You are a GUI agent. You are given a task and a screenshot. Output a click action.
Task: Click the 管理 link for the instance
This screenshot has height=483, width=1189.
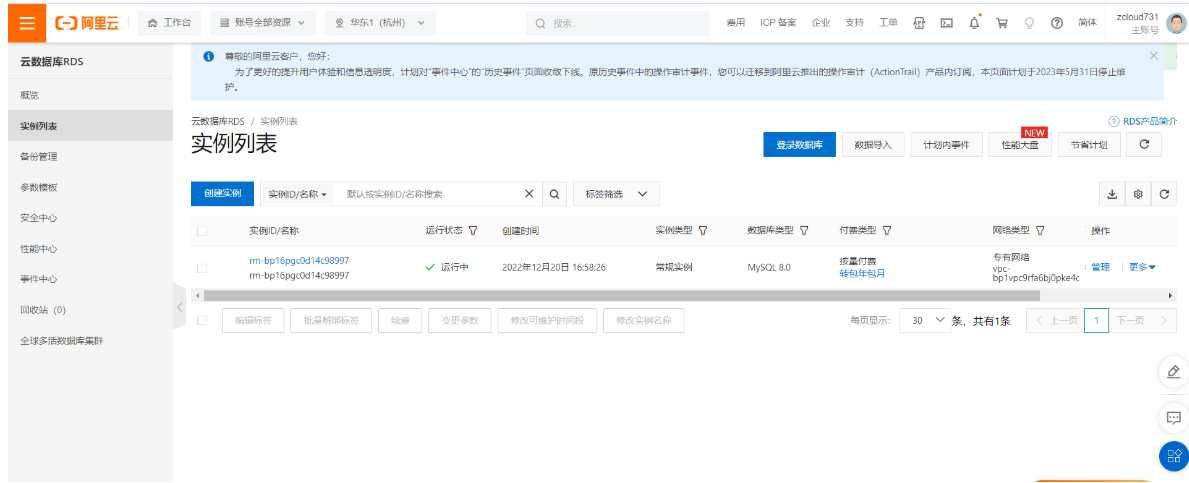coord(1100,267)
